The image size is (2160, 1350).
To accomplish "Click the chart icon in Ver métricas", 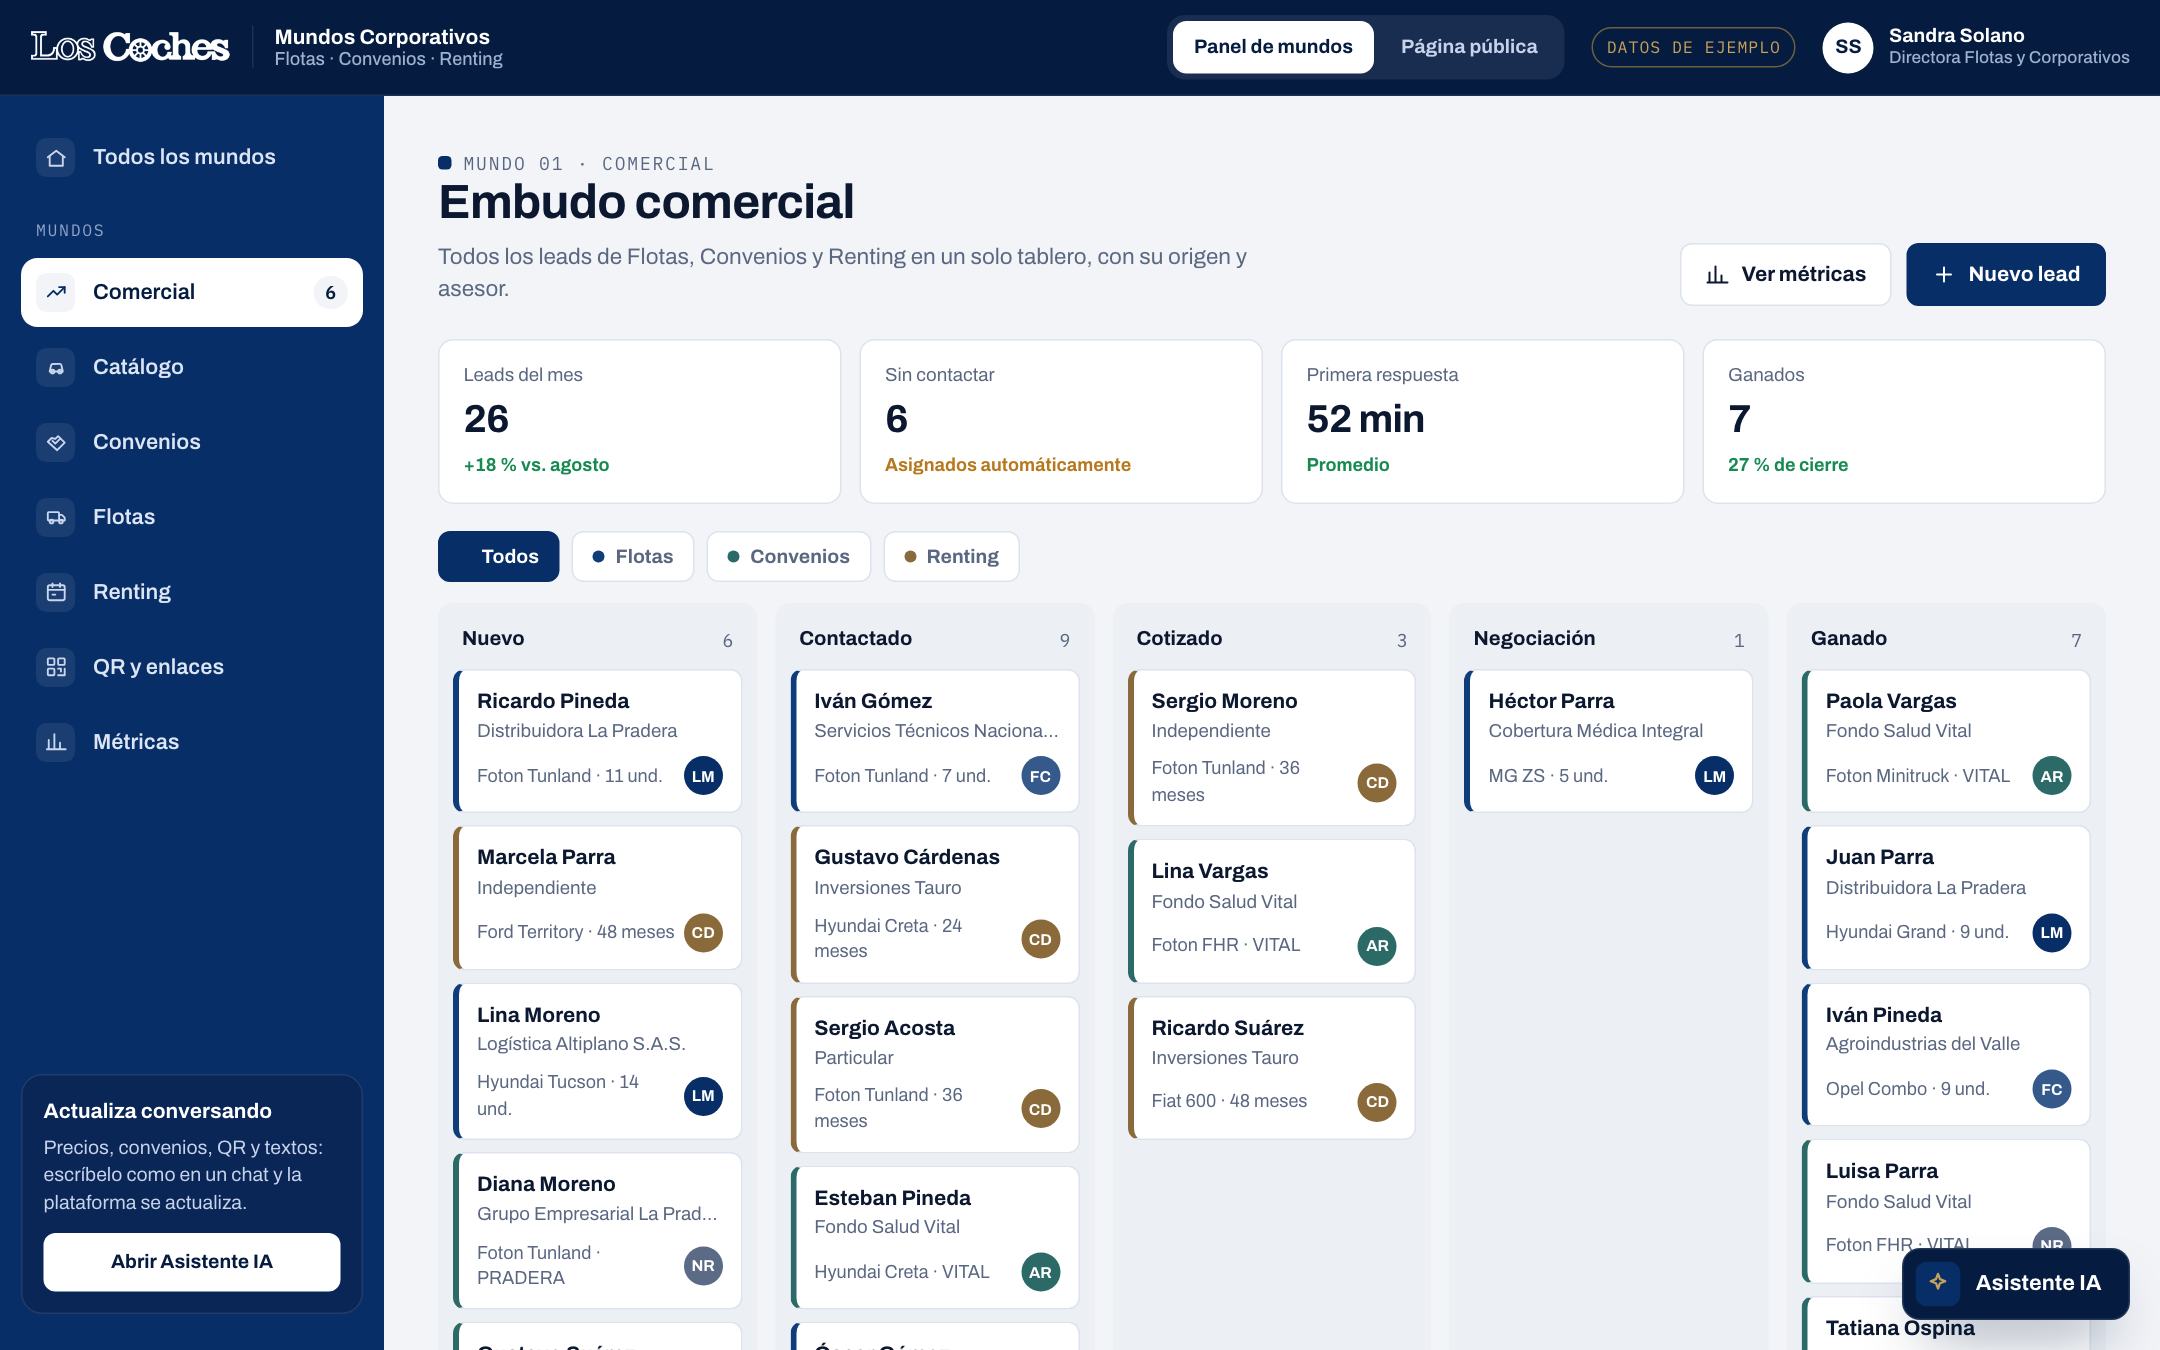I will [1717, 275].
